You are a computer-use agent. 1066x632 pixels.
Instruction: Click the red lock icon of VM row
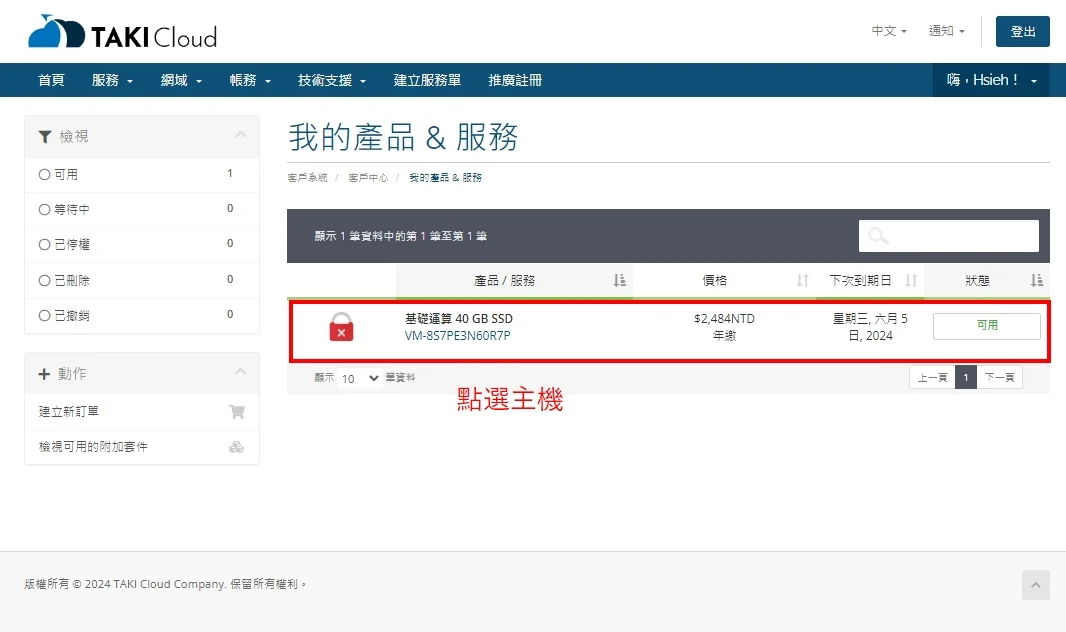click(x=341, y=327)
